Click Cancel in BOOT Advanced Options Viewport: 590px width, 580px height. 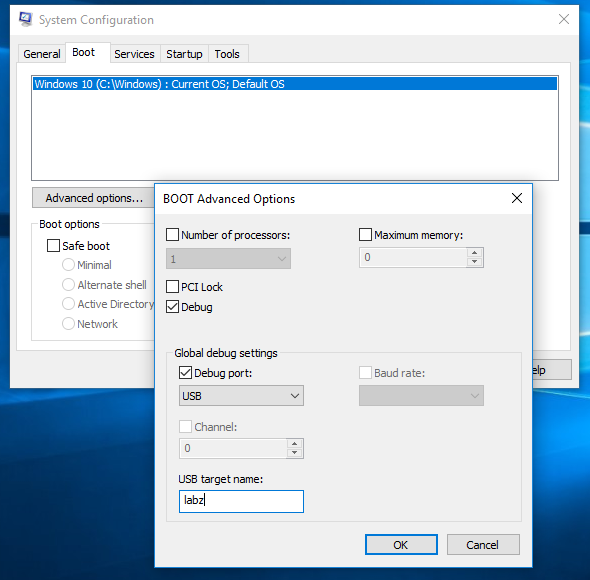pos(483,545)
